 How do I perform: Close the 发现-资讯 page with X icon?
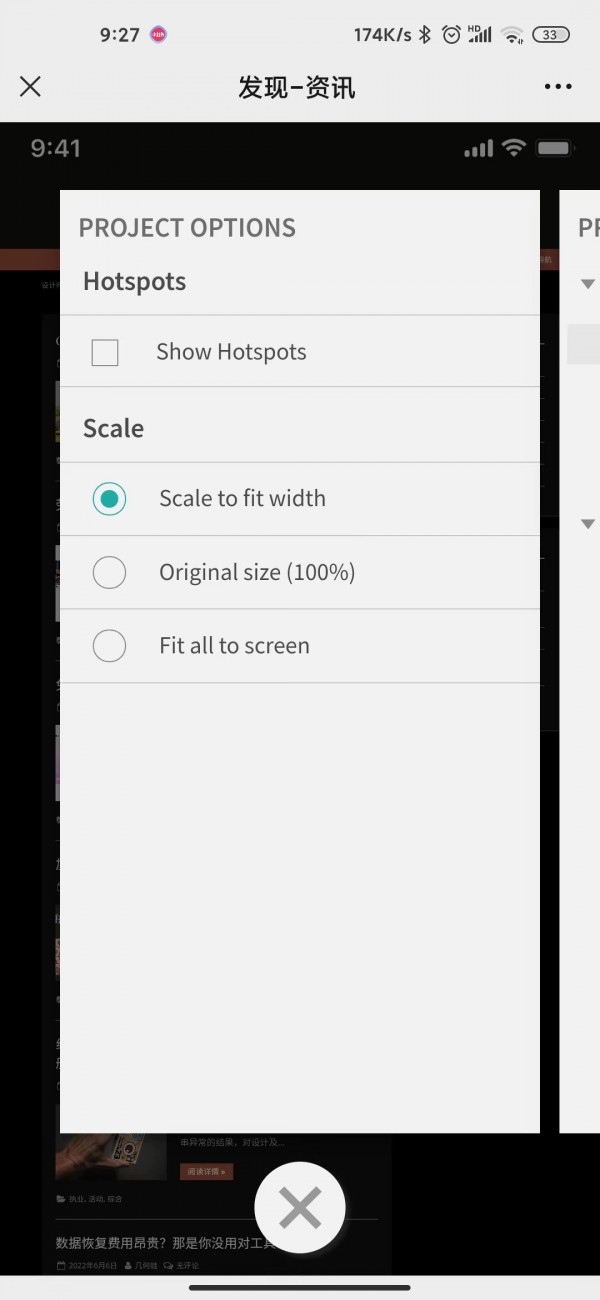tap(30, 87)
